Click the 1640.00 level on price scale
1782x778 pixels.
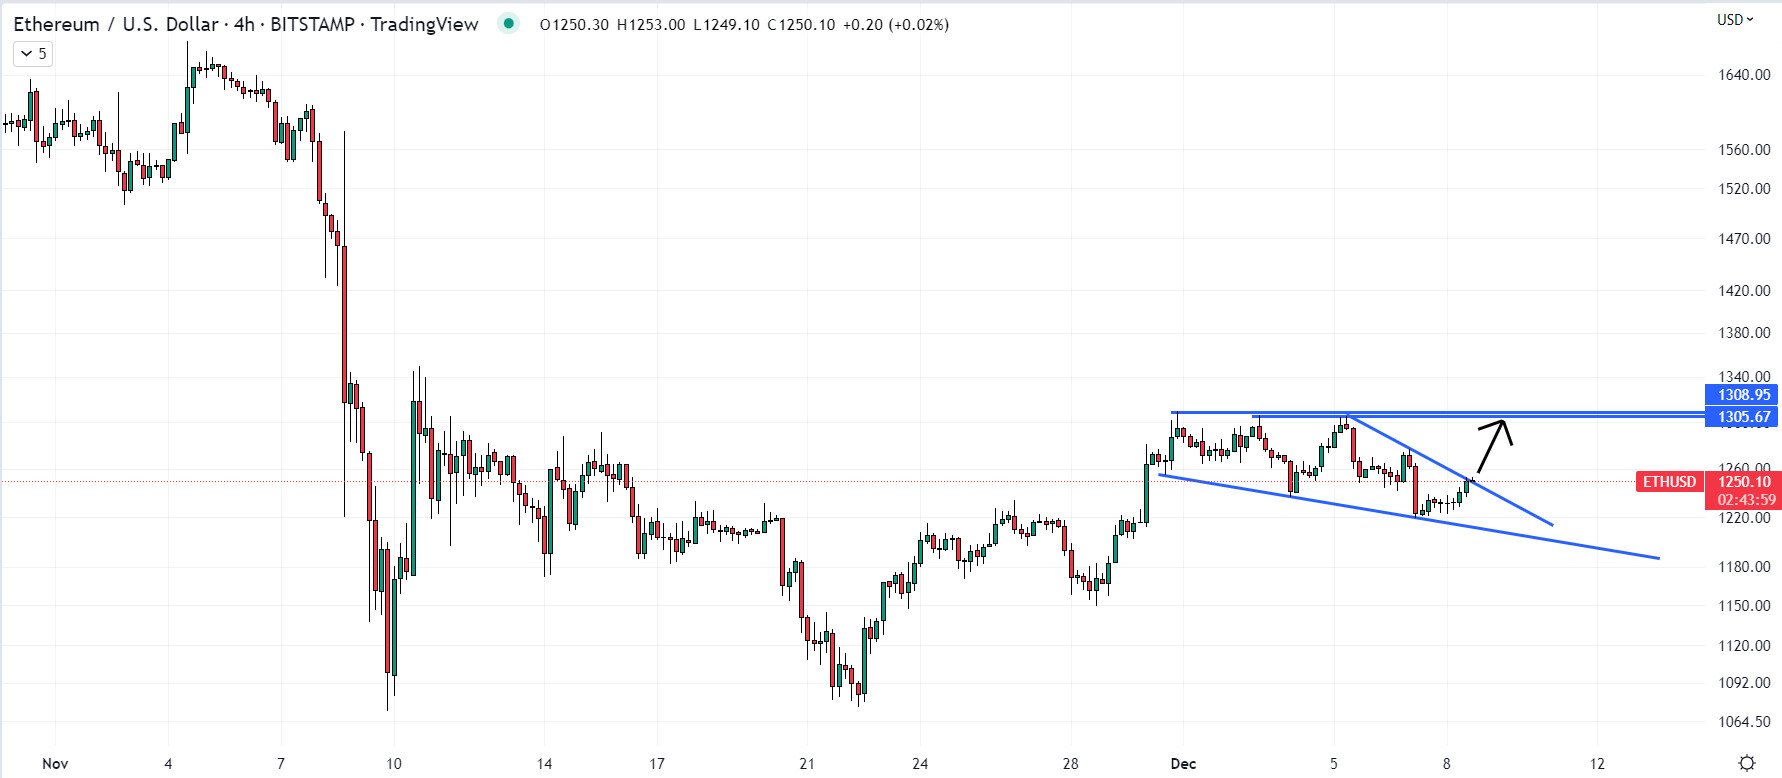tap(1745, 75)
